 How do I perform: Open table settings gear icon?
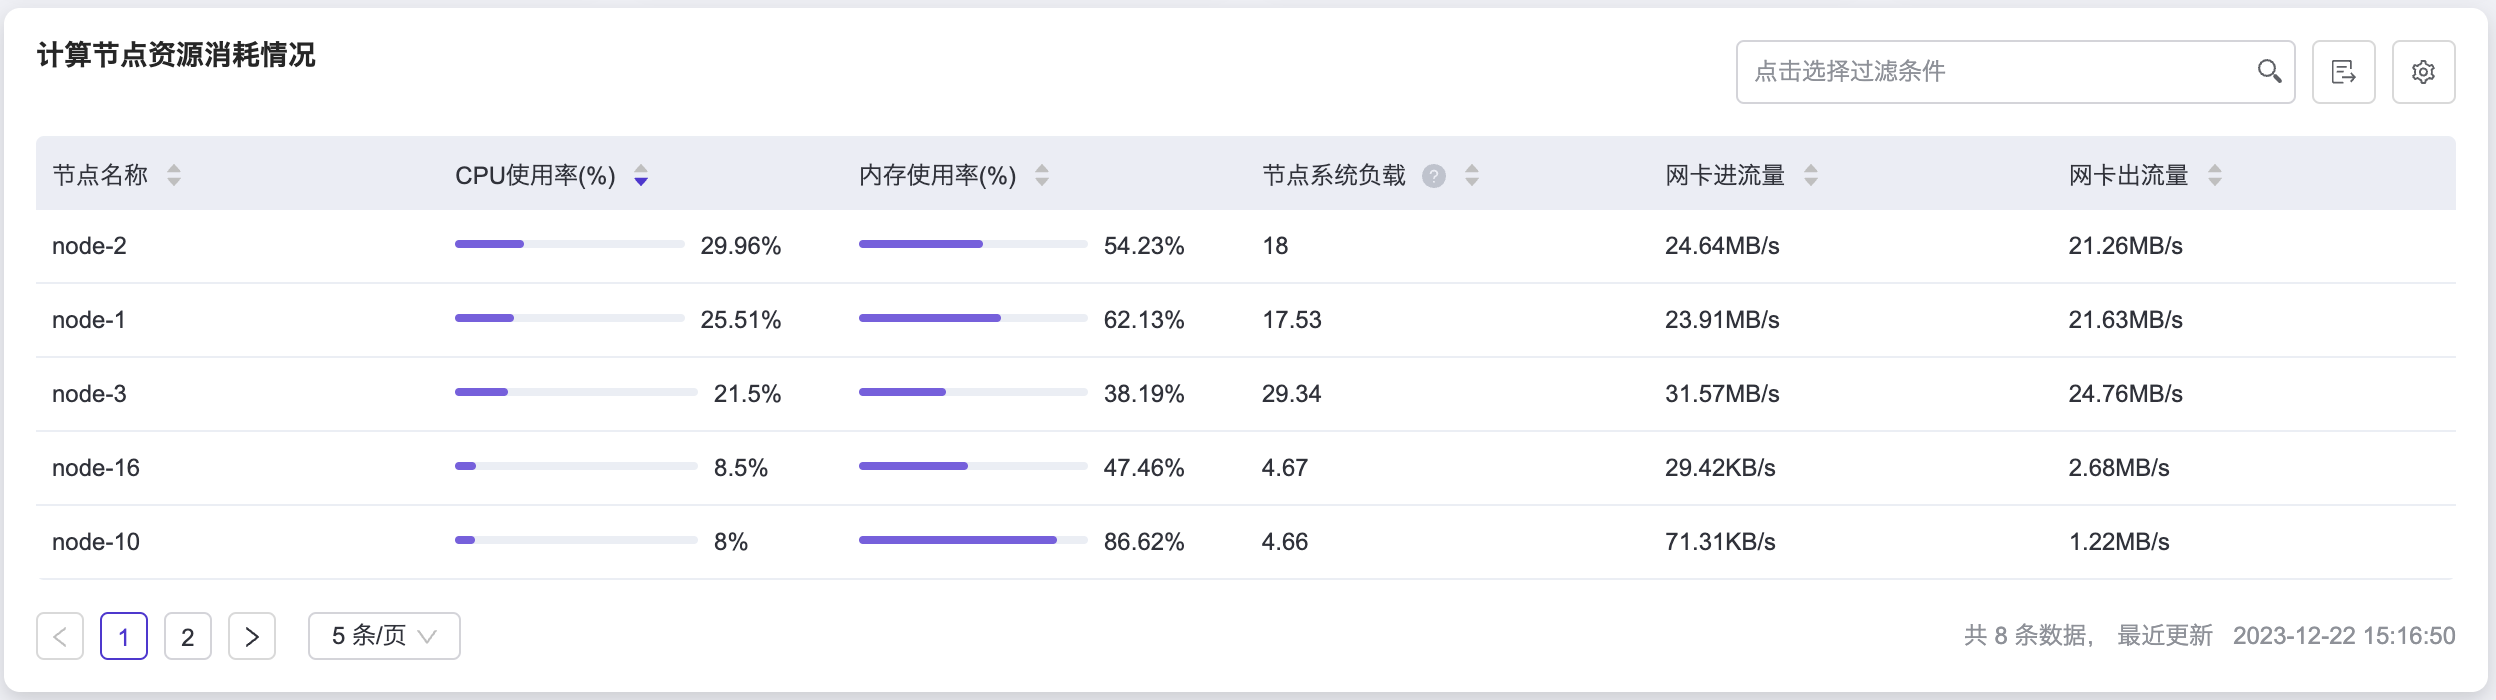(2423, 72)
